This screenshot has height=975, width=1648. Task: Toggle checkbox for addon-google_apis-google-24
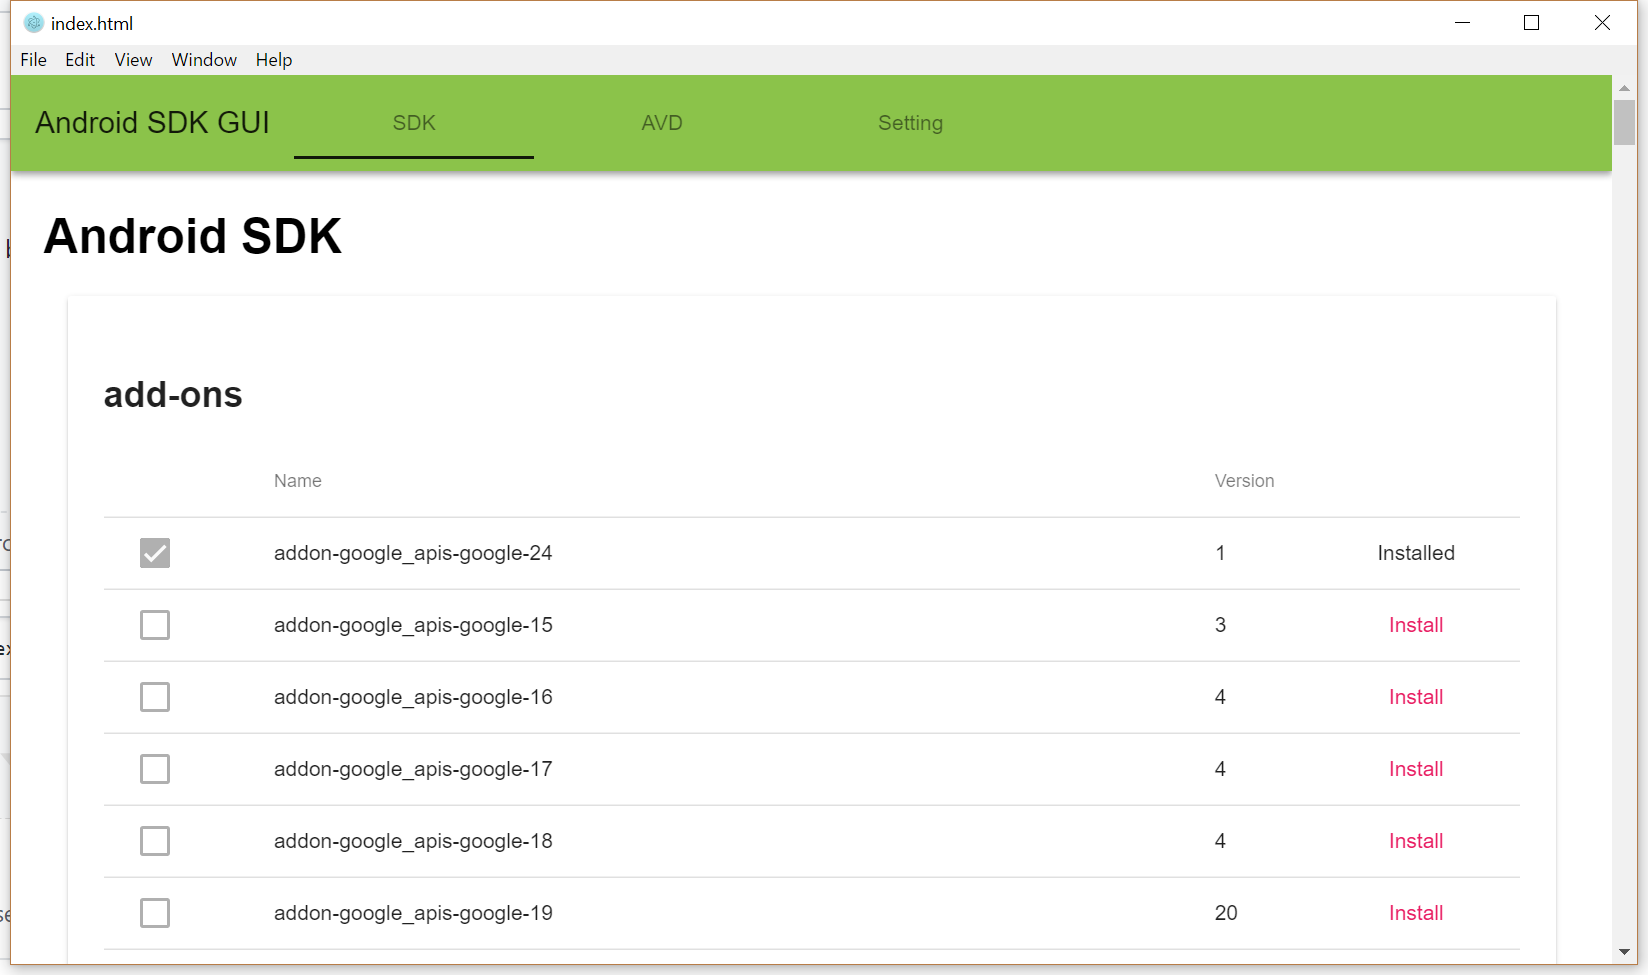coord(155,553)
